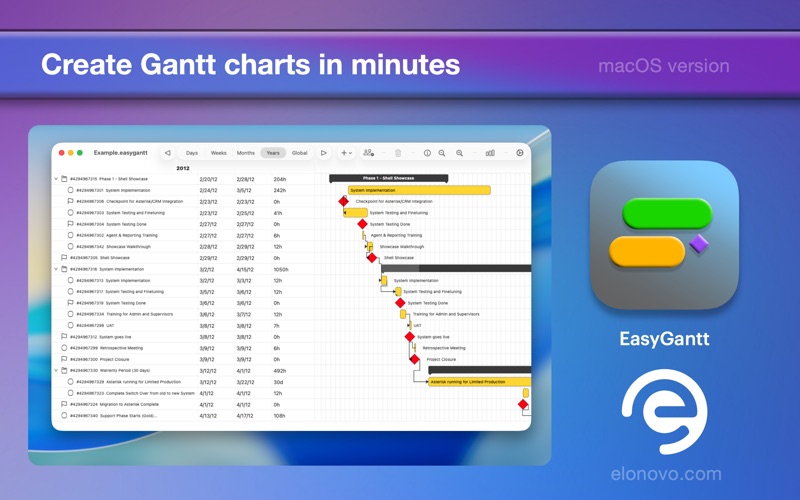Click duration 492h of Warranty Period
The height and width of the screenshot is (500, 800).
(280, 371)
